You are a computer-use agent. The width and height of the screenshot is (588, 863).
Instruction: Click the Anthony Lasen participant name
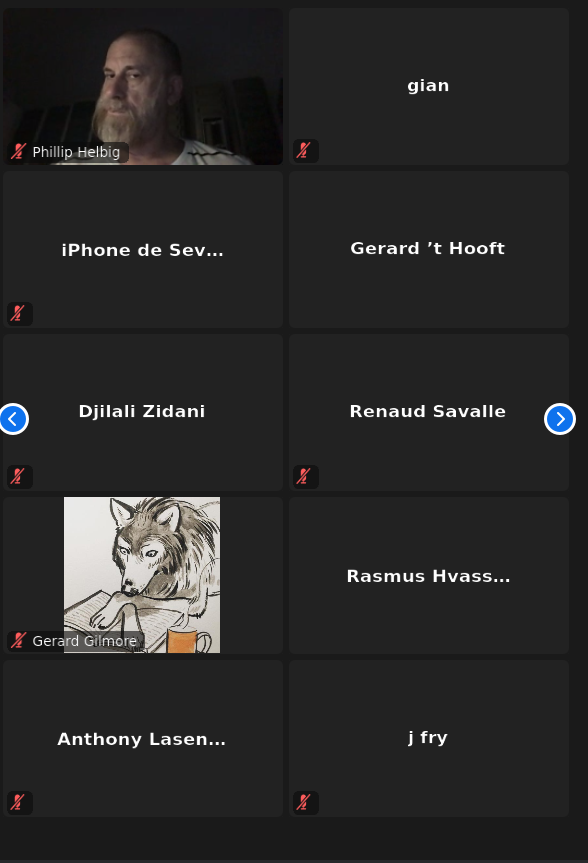141,739
